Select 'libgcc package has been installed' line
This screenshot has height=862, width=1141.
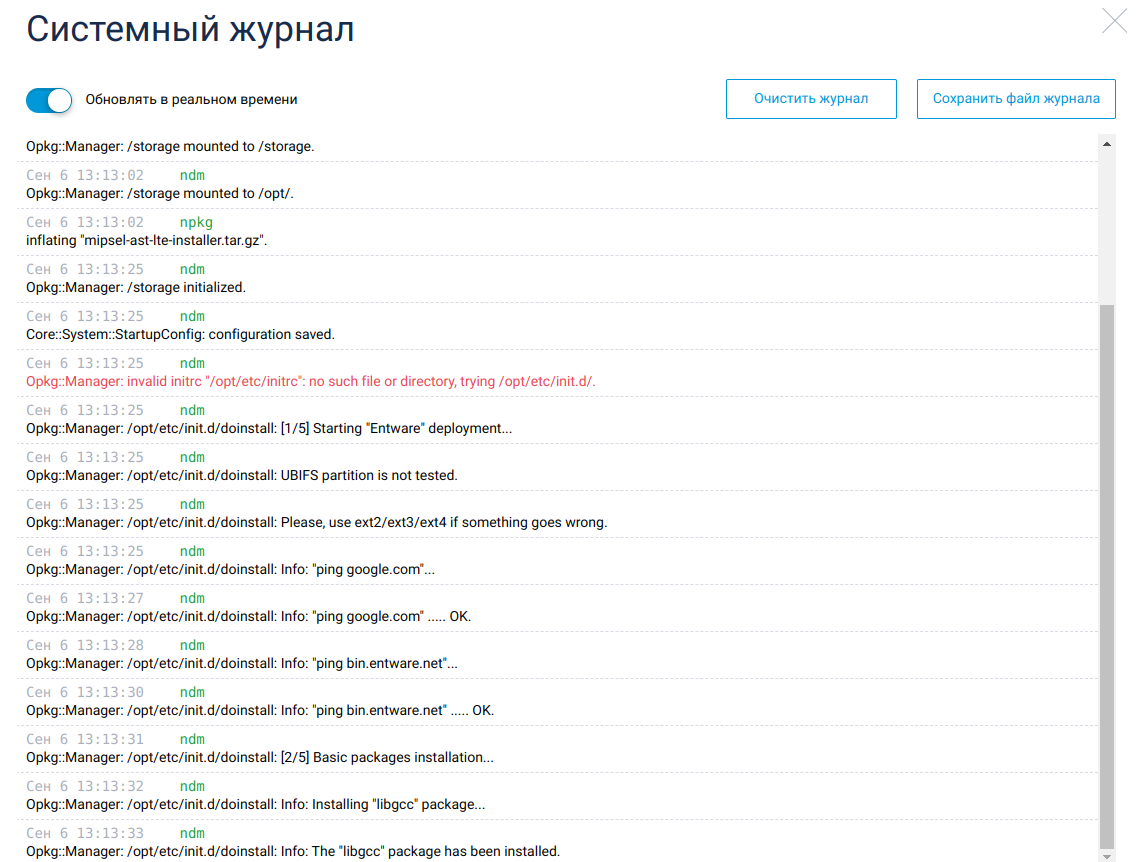293,852
